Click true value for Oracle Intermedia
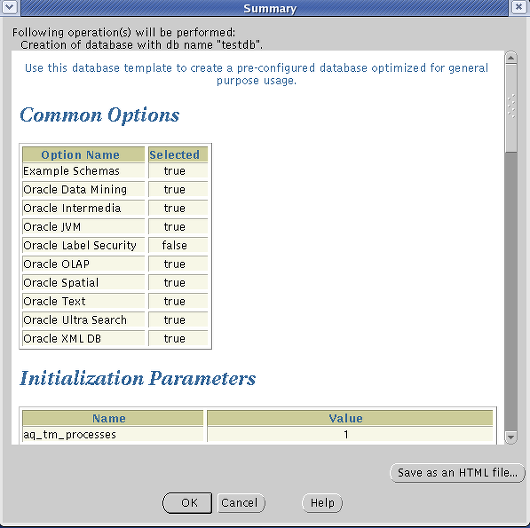The height and width of the screenshot is (528, 530). (174, 208)
